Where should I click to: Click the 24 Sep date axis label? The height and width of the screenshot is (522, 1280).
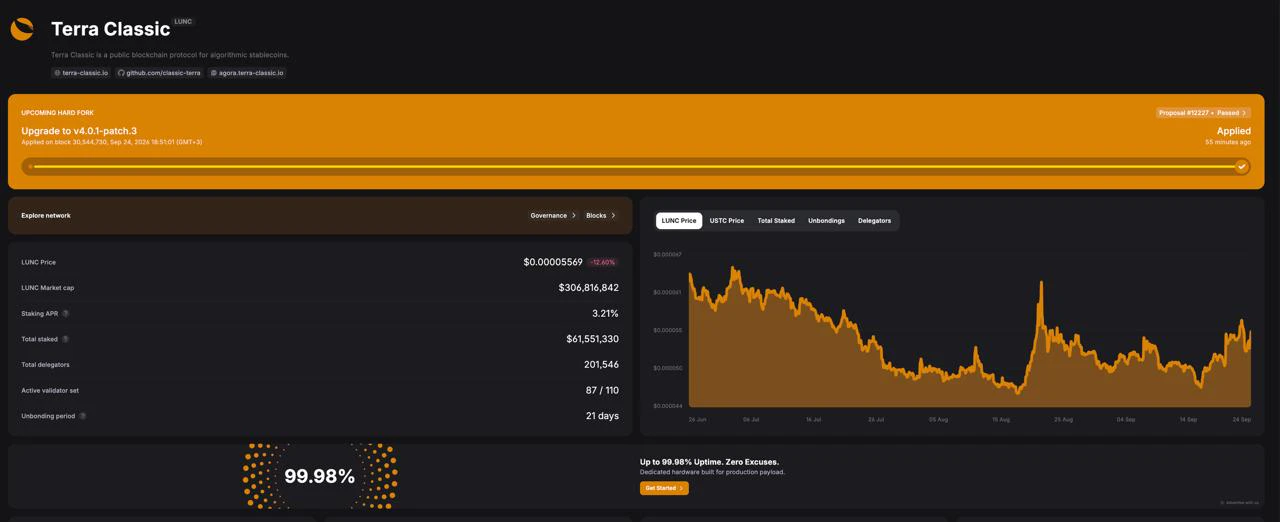1242,420
